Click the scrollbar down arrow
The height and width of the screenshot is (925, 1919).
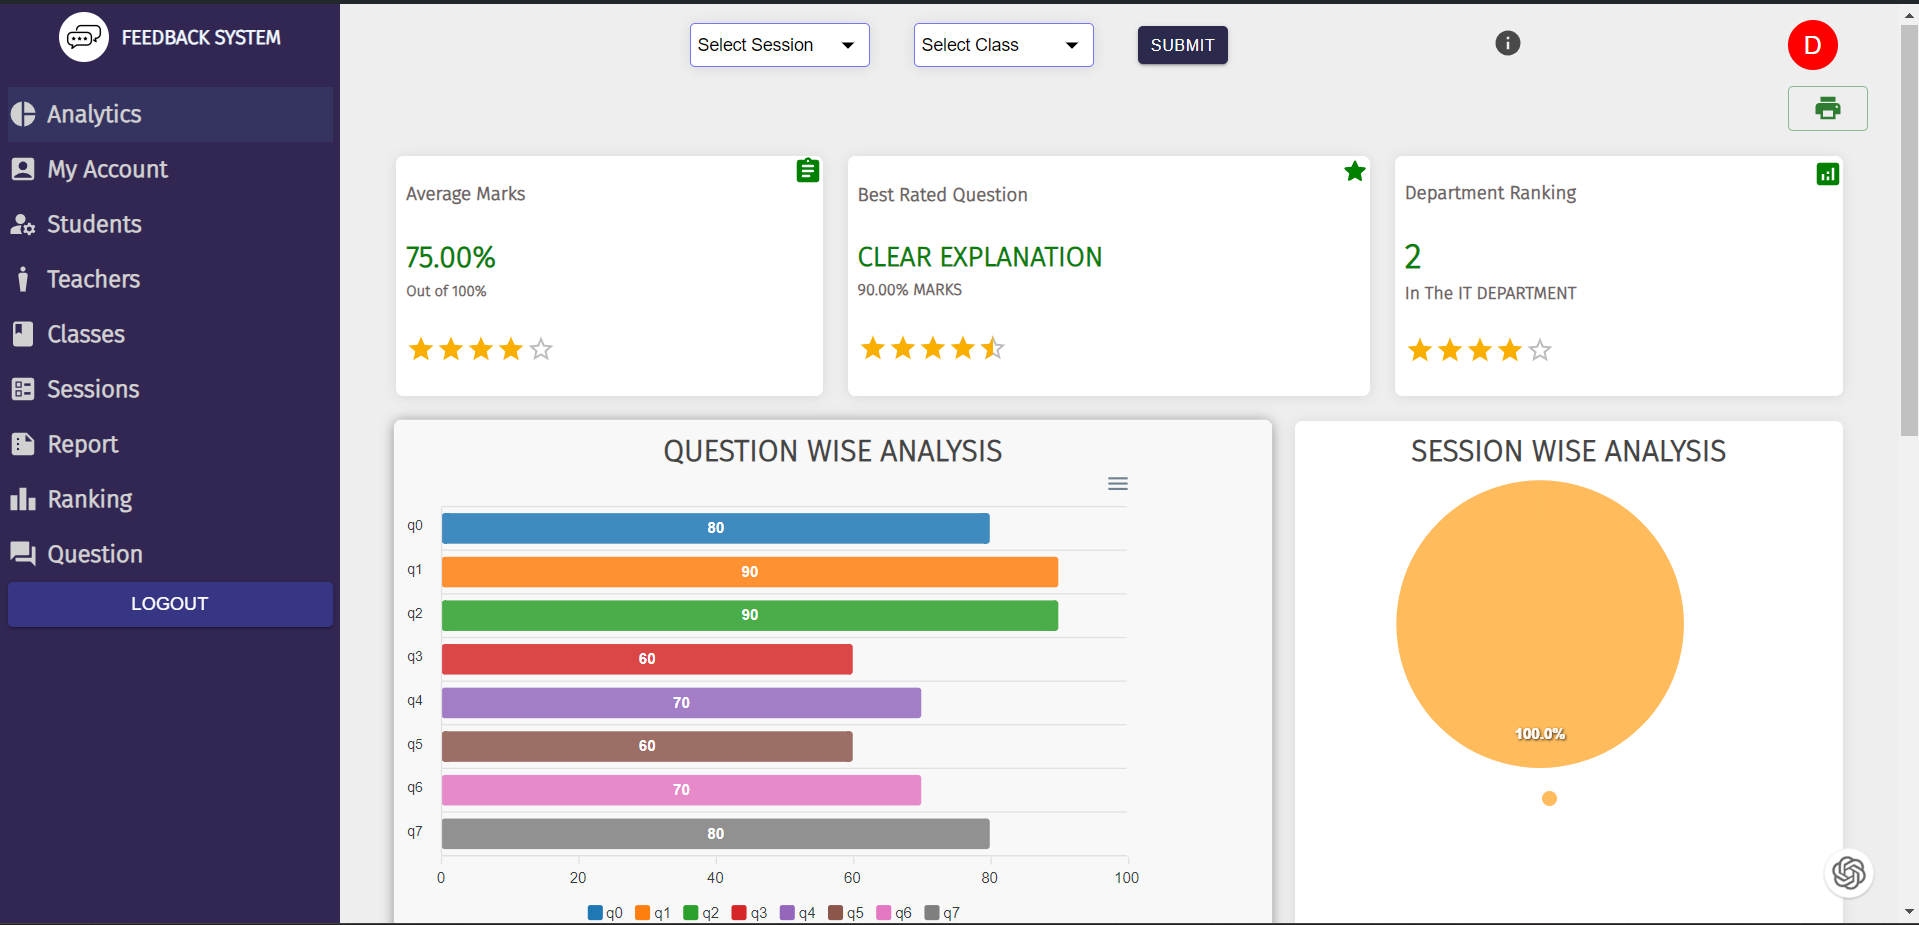[x=1909, y=912]
